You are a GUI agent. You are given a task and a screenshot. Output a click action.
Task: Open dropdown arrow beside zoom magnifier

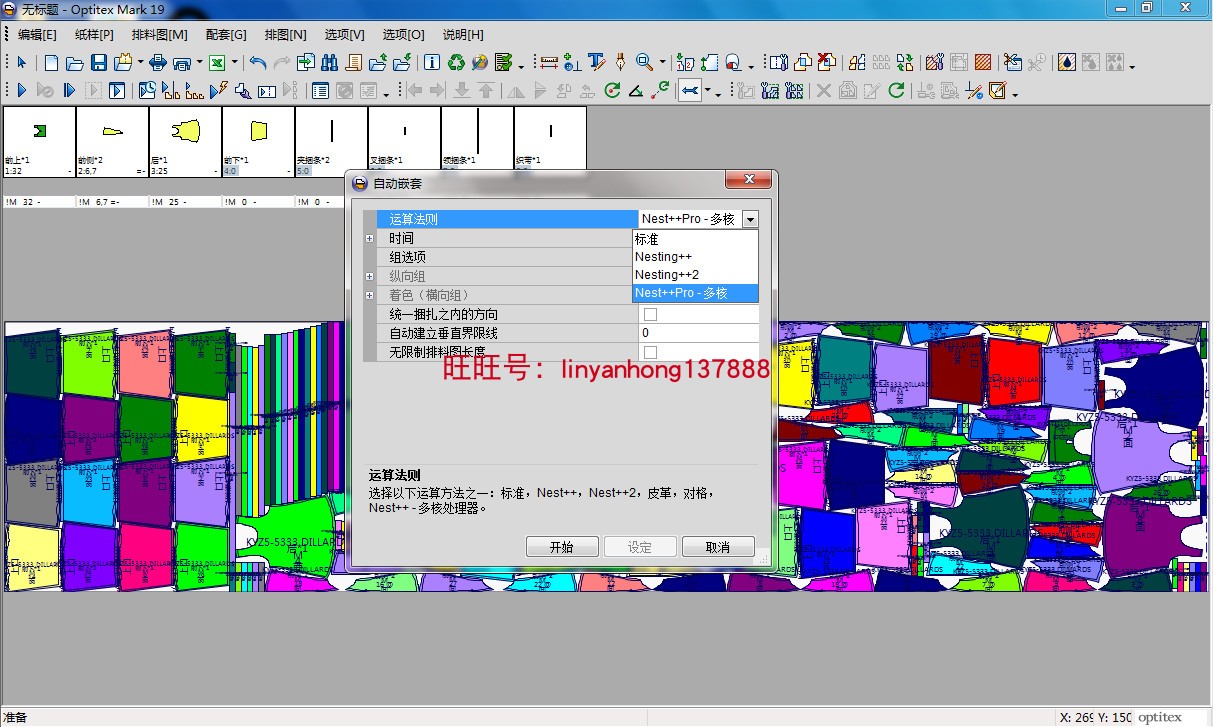(662, 62)
